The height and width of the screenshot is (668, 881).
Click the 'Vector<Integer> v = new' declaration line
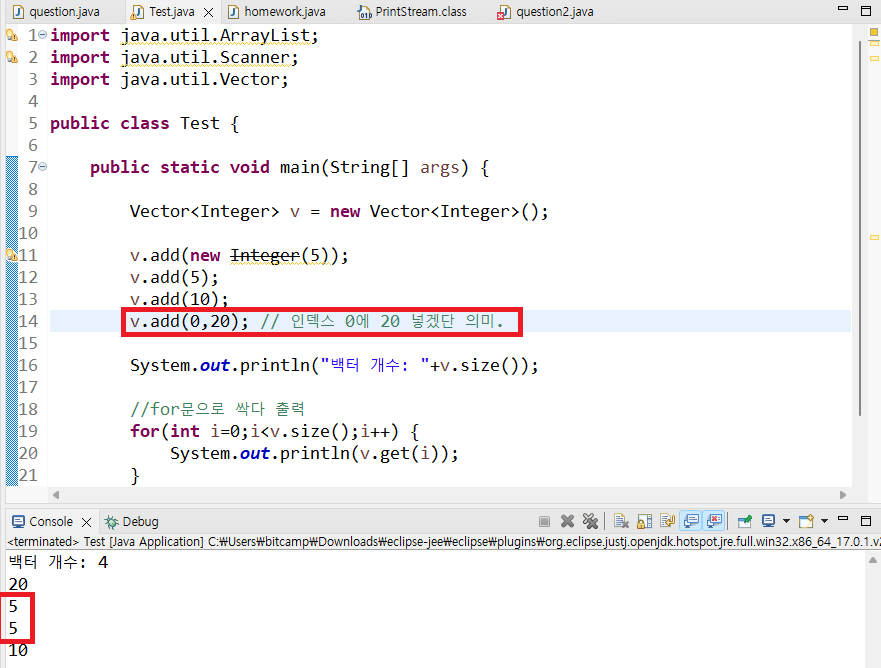[x=339, y=211]
